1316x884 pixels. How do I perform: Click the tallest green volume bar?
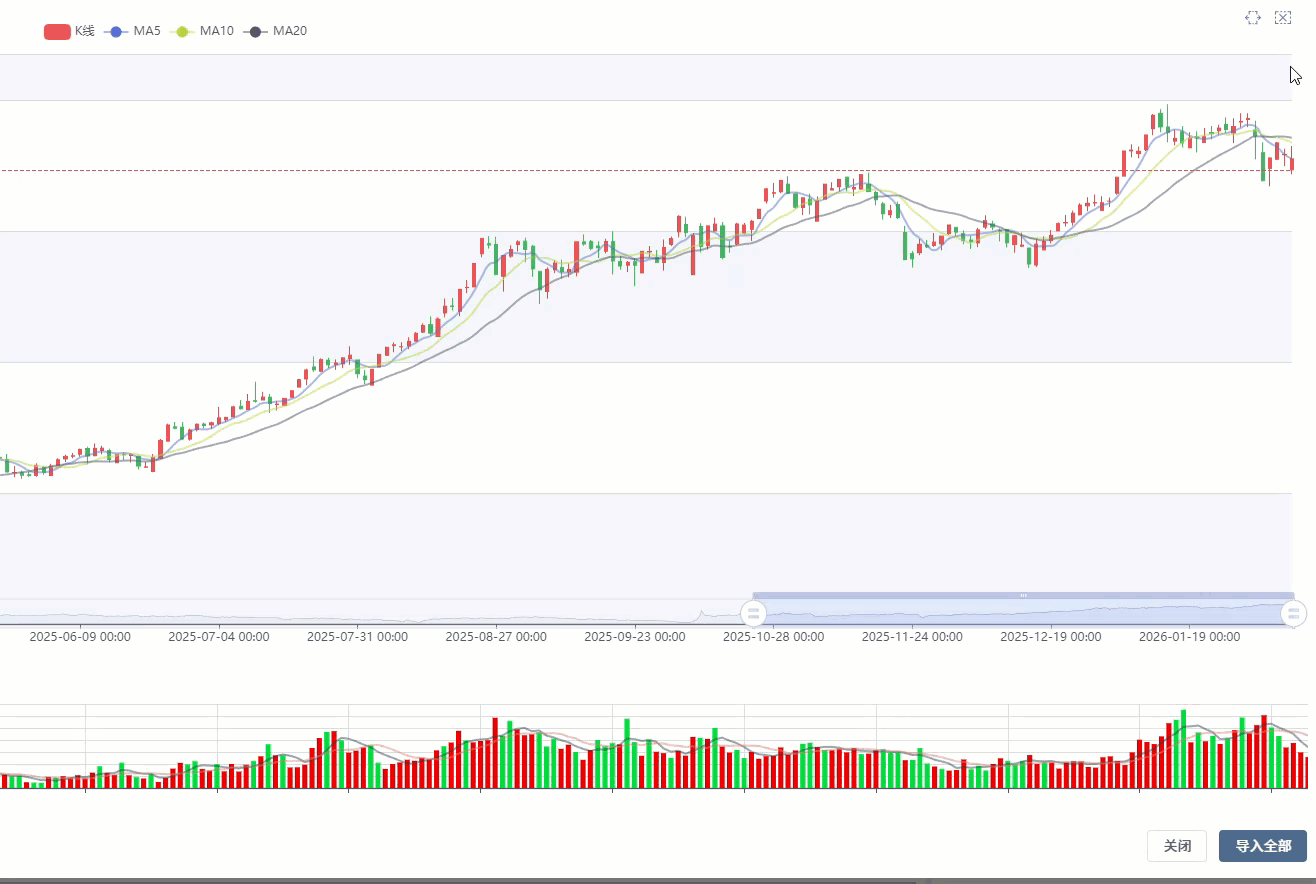pos(1183,749)
